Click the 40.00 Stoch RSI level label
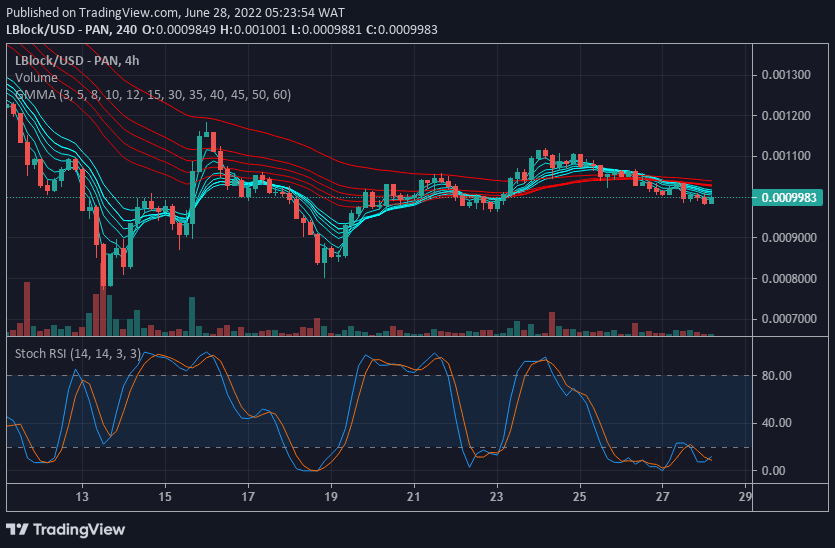The width and height of the screenshot is (835, 548). click(x=776, y=423)
